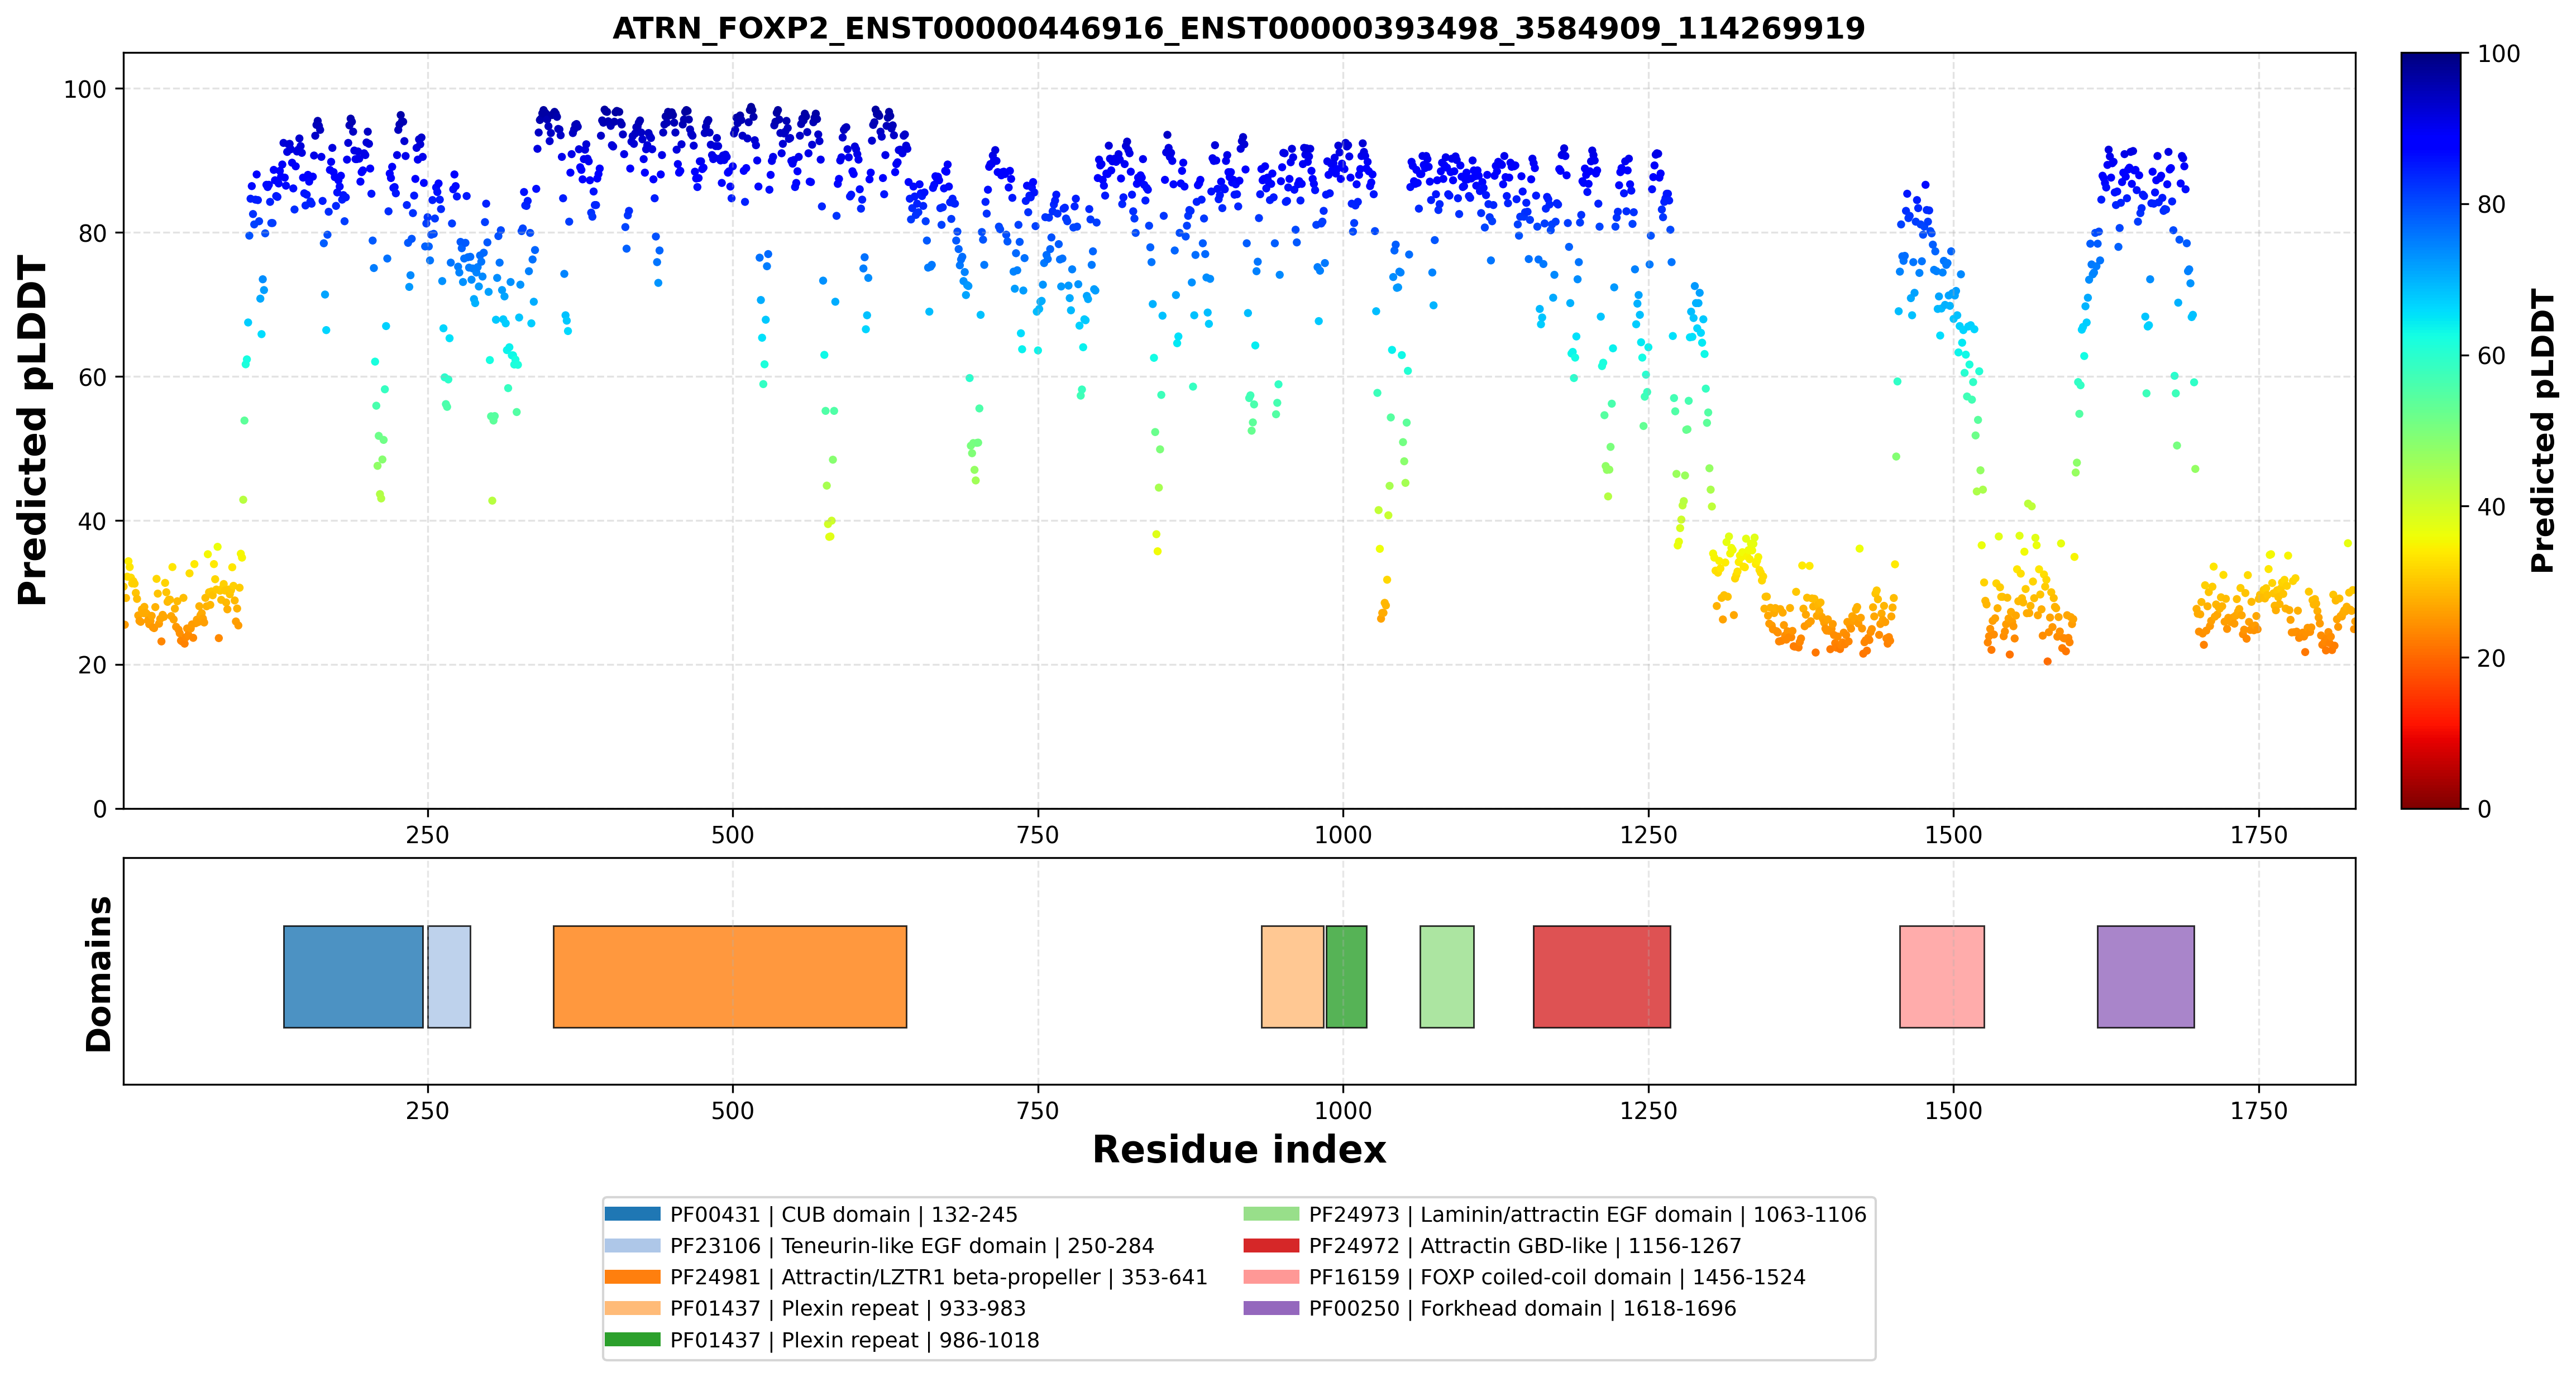This screenshot has width=2576, height=1377.
Task: Select the purple Forkhead domain bar
Action: click(x=2146, y=976)
